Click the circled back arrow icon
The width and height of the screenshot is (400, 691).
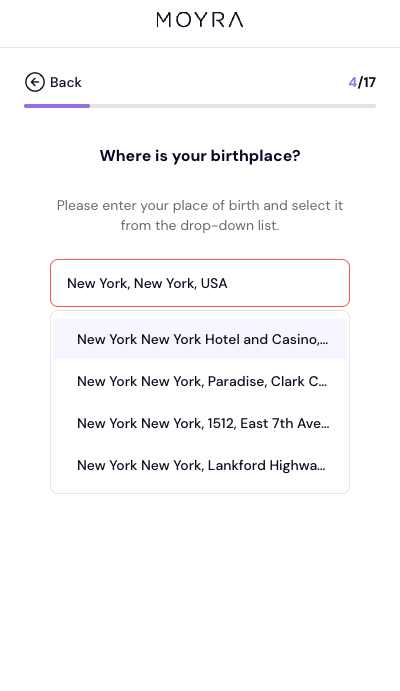pos(35,82)
